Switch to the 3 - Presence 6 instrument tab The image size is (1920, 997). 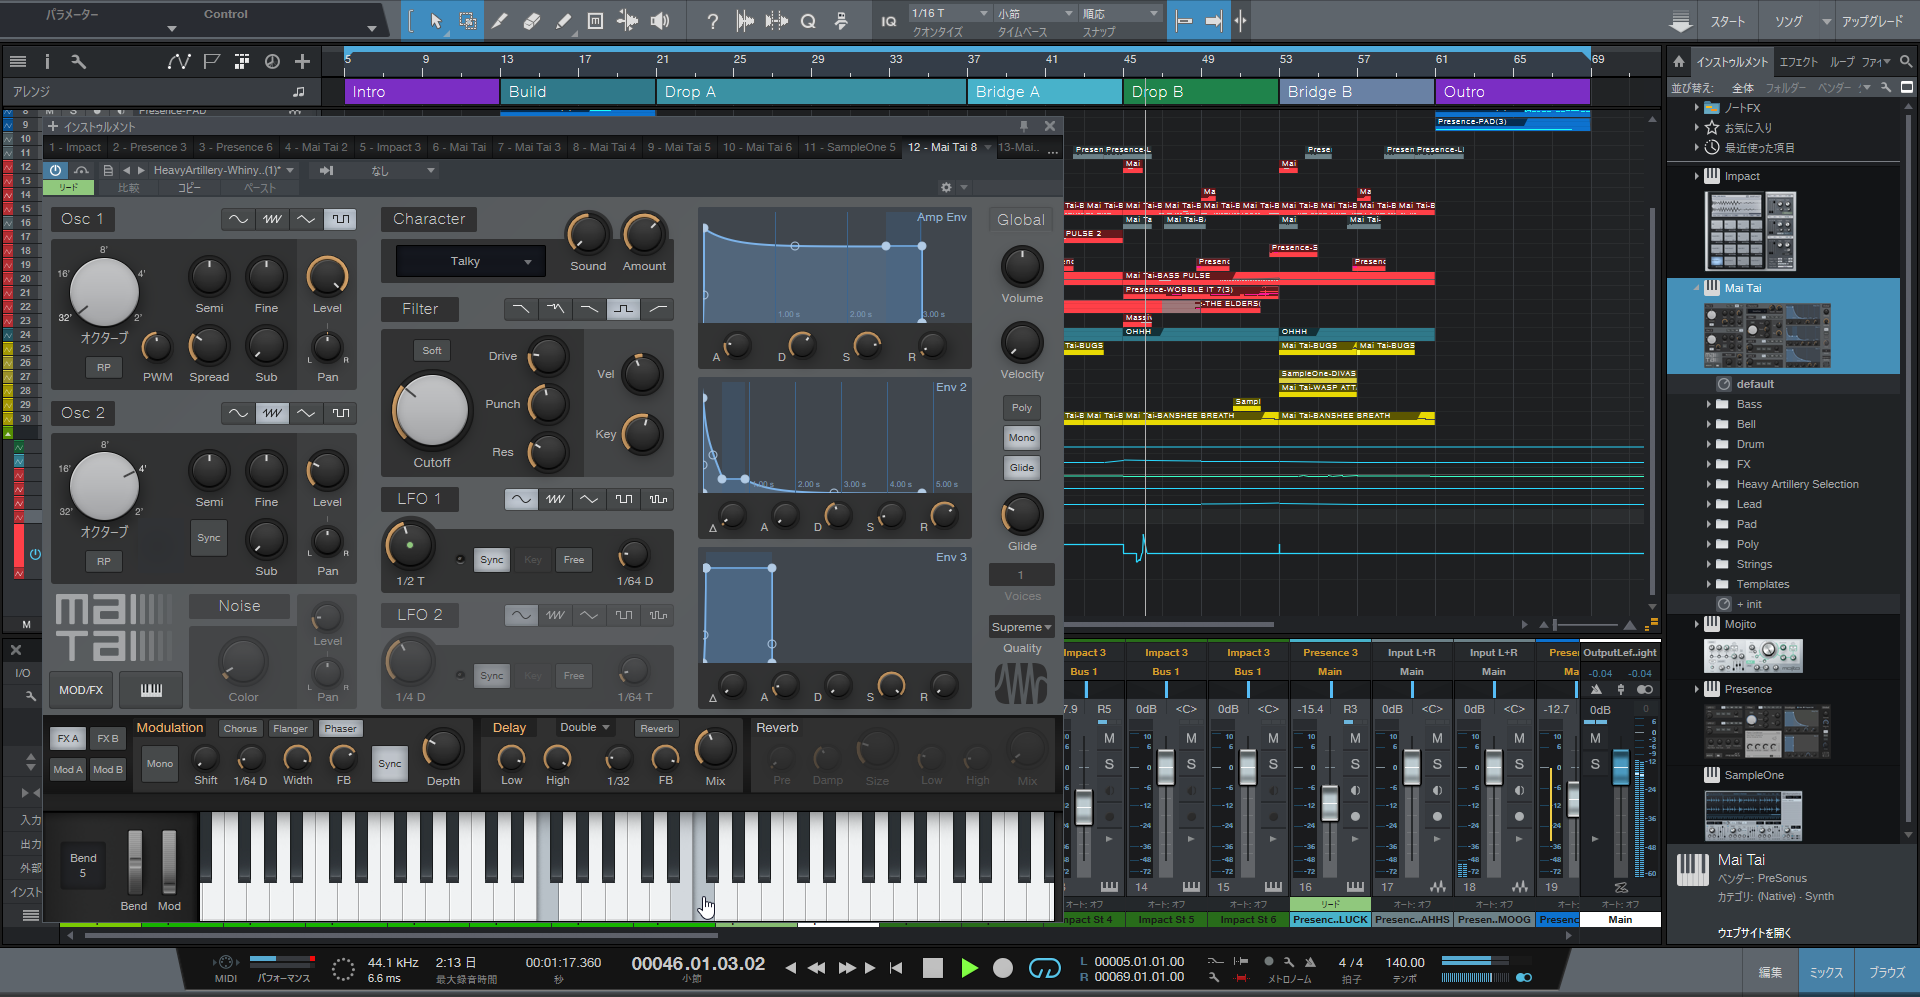coord(235,147)
